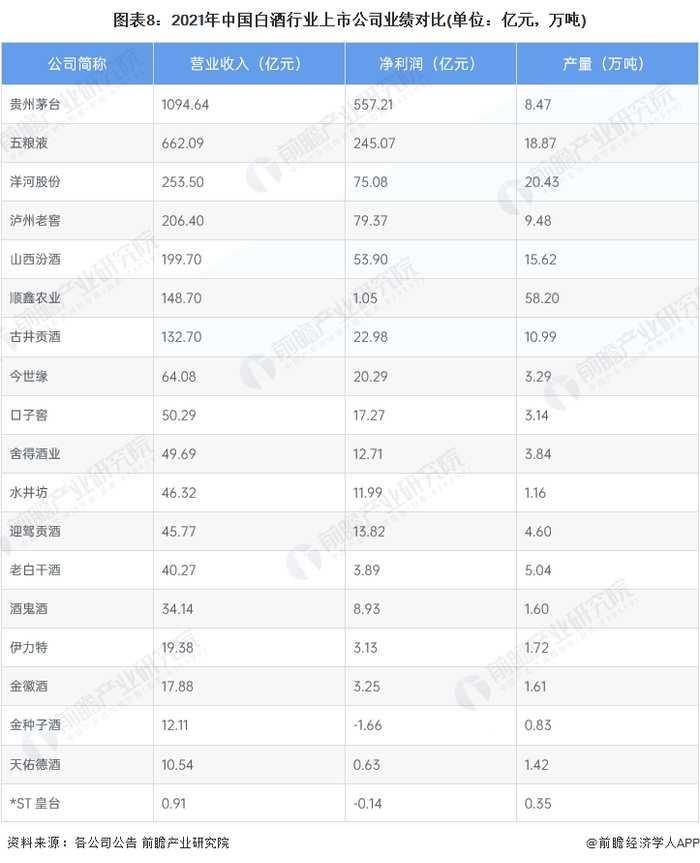Click the output value 5.04
This screenshot has width=700, height=863.
(x=538, y=570)
